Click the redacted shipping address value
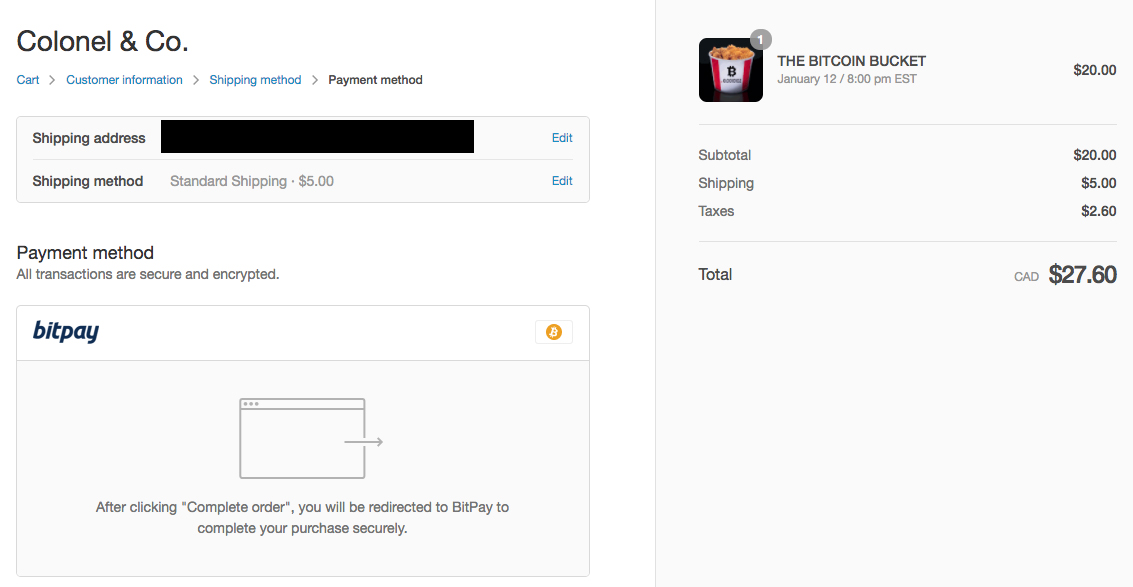The height and width of the screenshot is (587, 1133). [317, 137]
